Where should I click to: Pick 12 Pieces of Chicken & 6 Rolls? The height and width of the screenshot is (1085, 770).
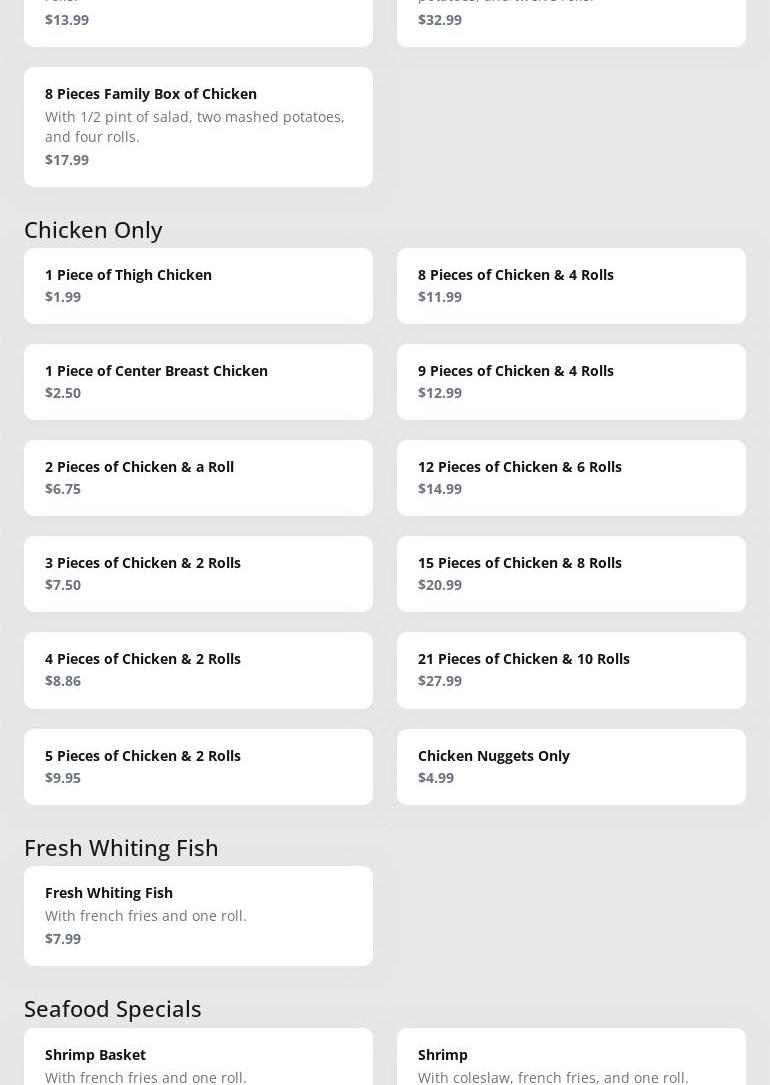571,477
